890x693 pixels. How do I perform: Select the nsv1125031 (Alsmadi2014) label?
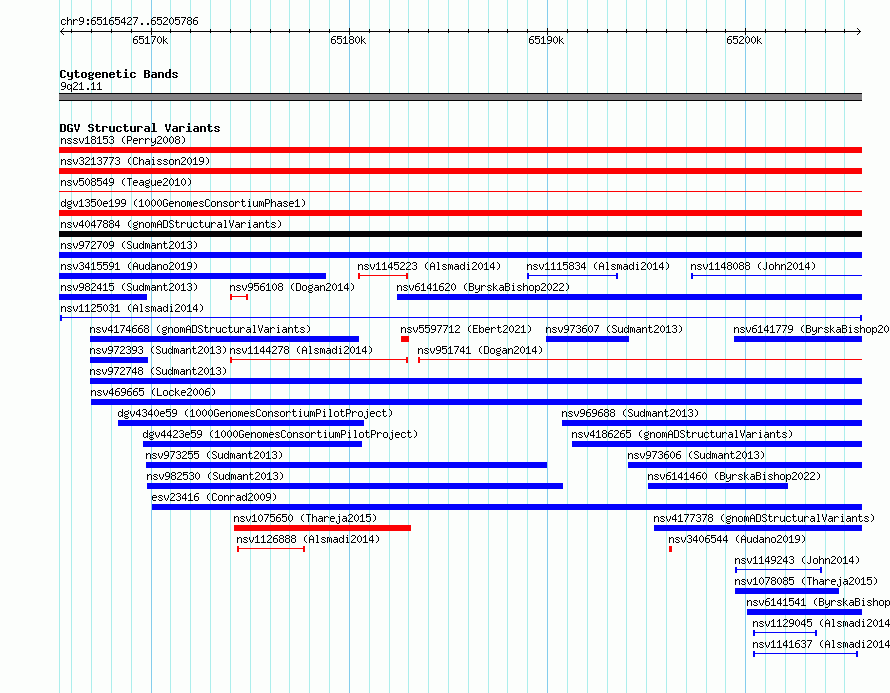[132, 308]
